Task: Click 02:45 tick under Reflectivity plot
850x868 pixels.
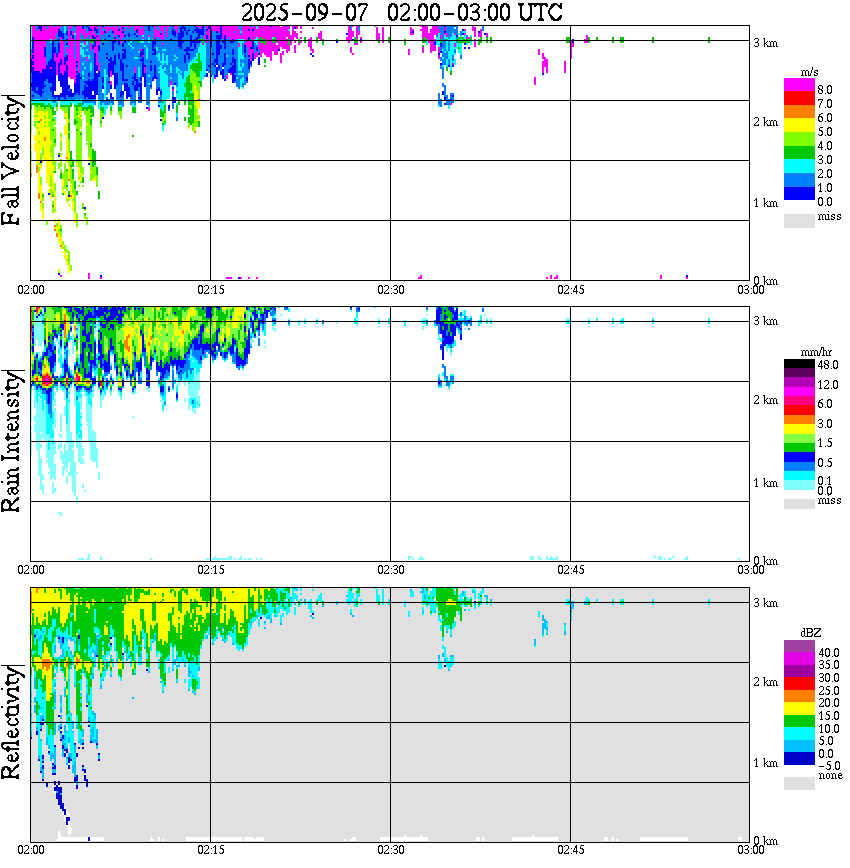Action: point(571,849)
